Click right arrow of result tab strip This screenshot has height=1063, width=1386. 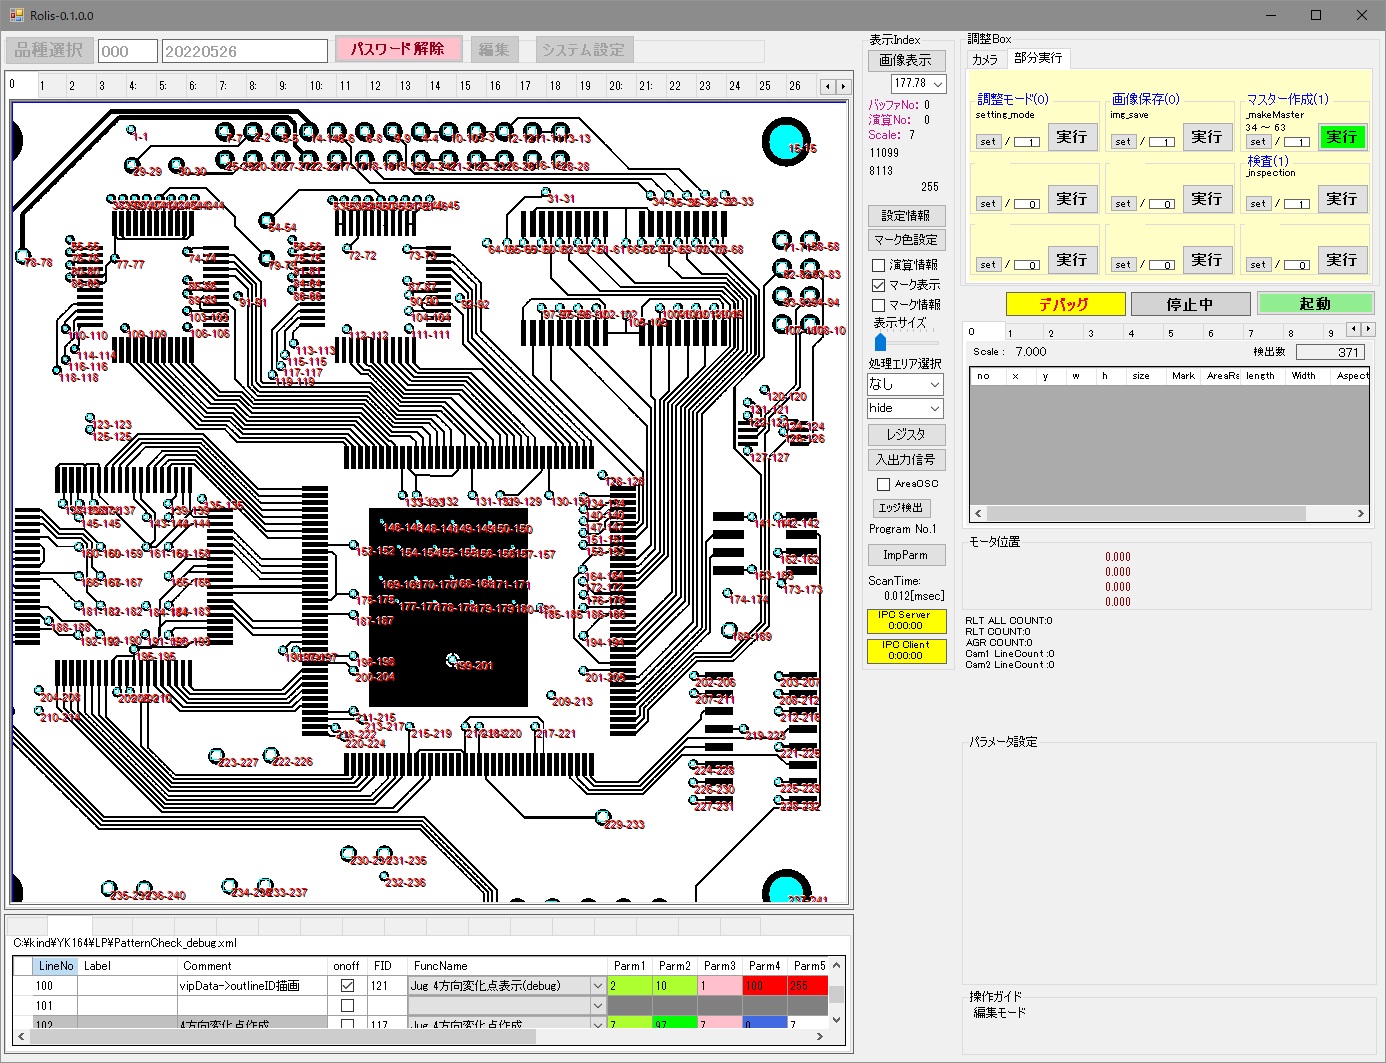coord(1368,329)
